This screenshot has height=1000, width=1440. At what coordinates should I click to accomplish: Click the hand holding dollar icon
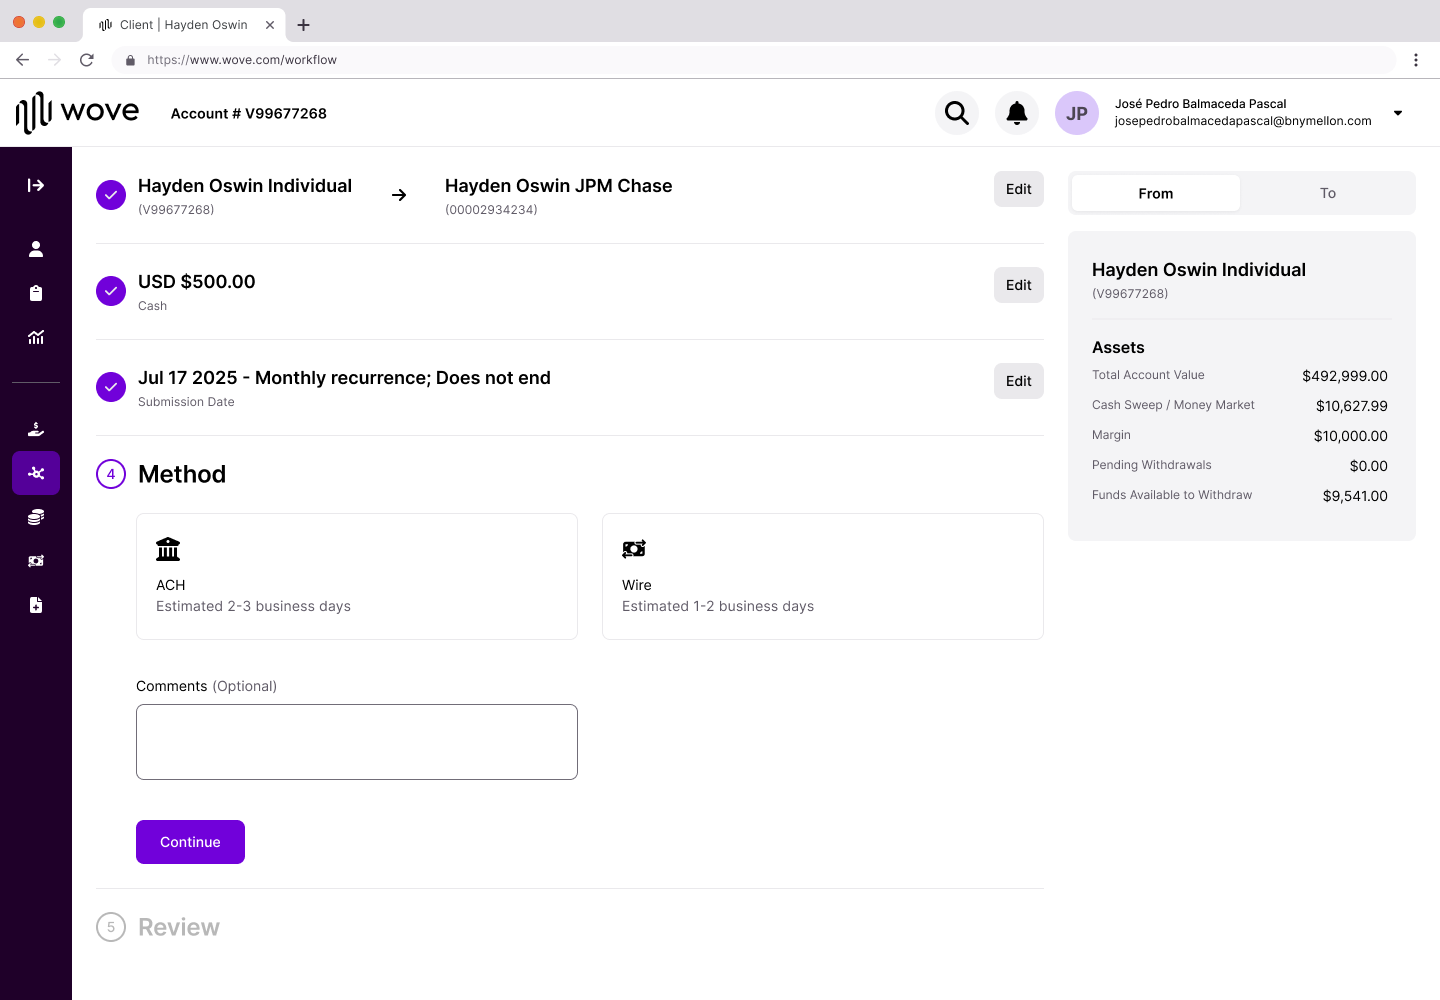pos(36,429)
